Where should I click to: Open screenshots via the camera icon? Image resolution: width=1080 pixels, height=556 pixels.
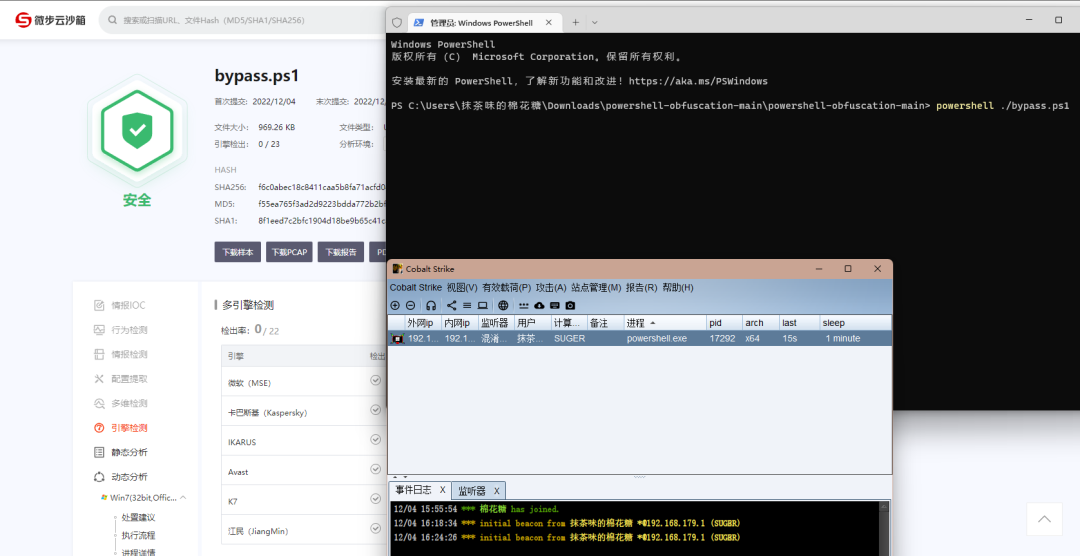[x=570, y=305]
